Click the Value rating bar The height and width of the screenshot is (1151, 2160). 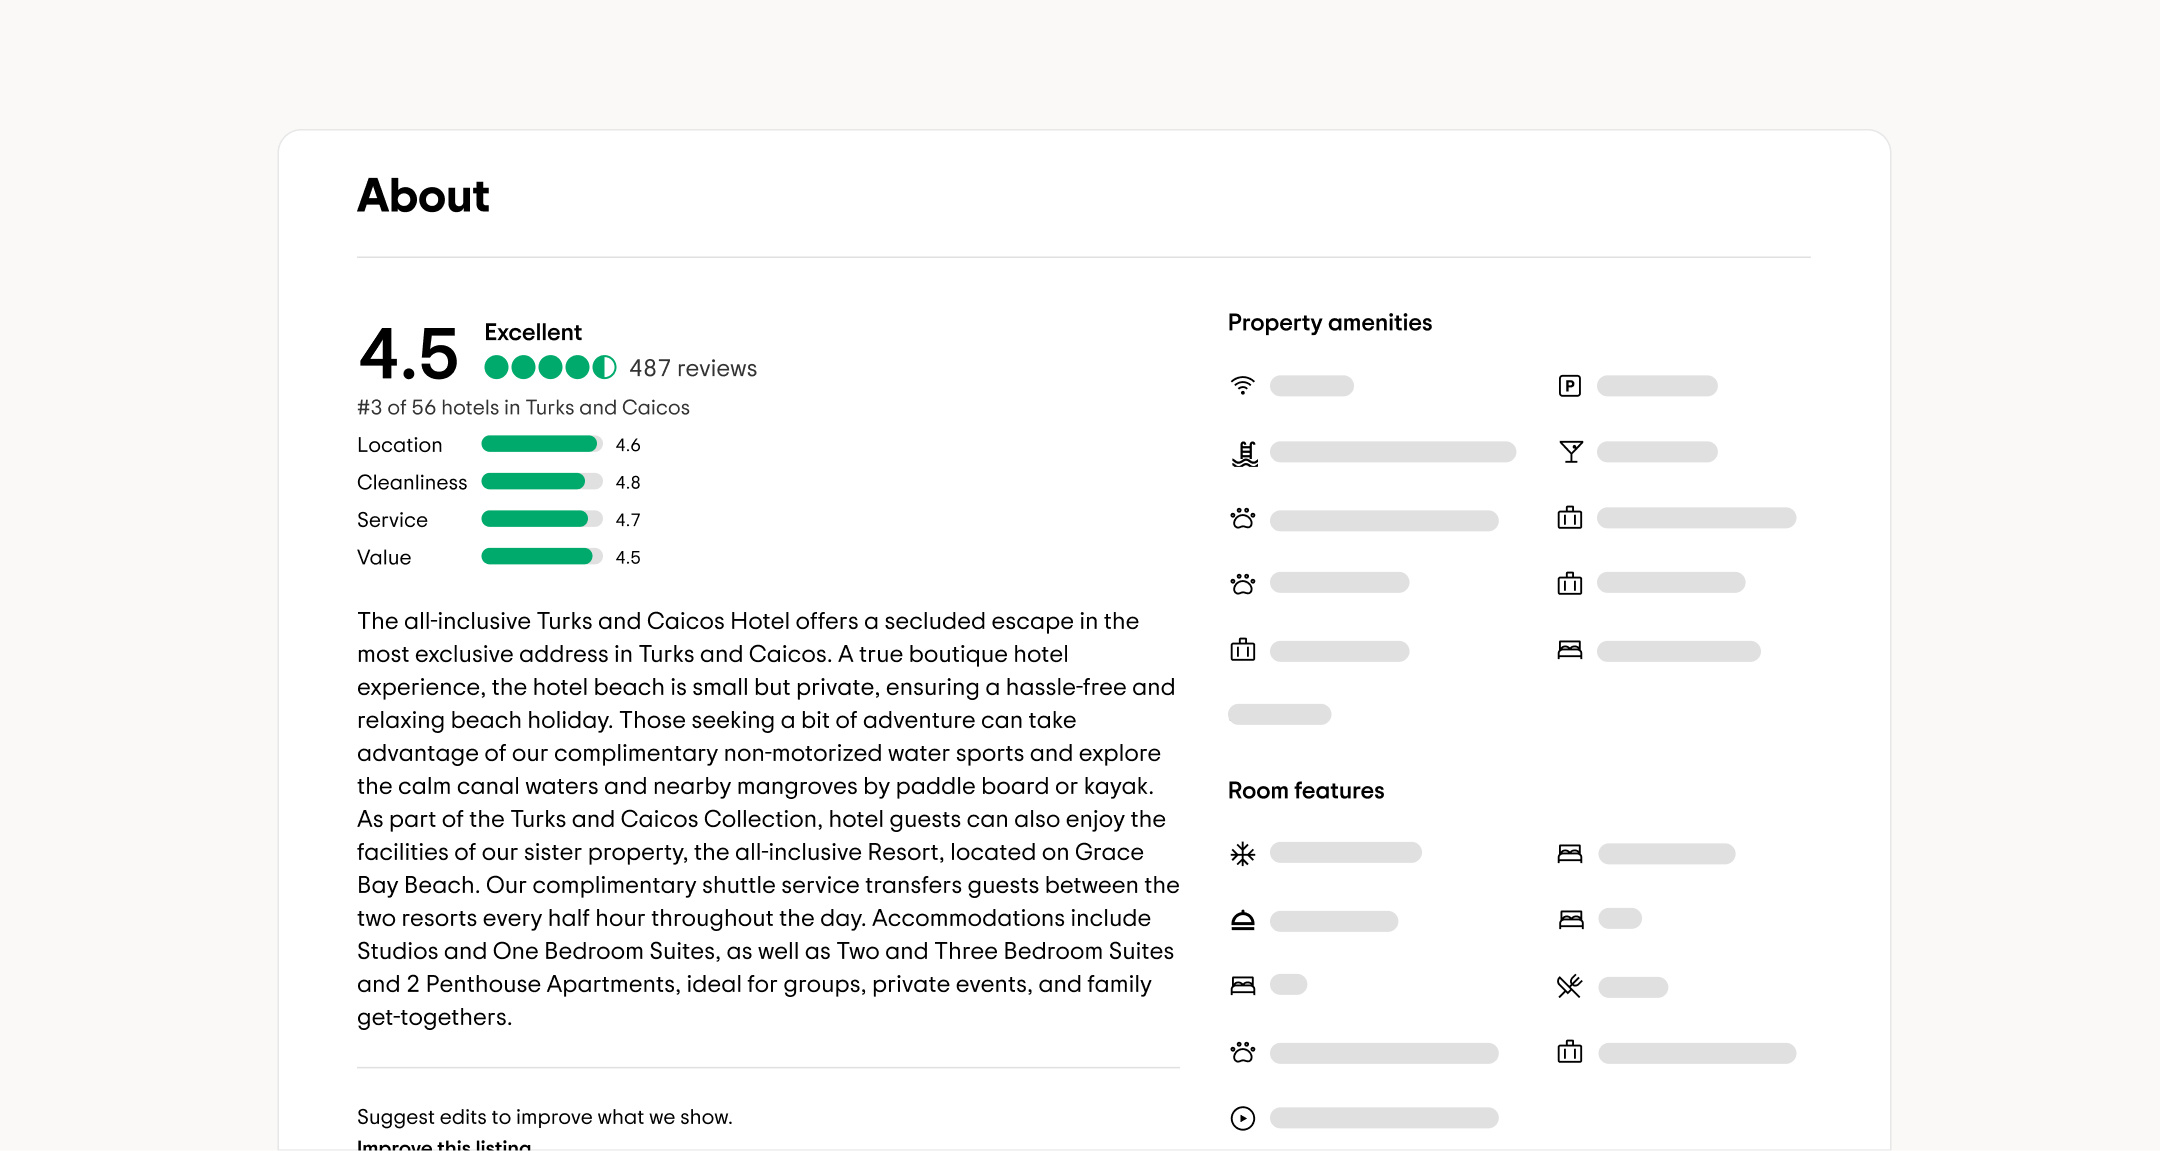pyautogui.click(x=539, y=557)
